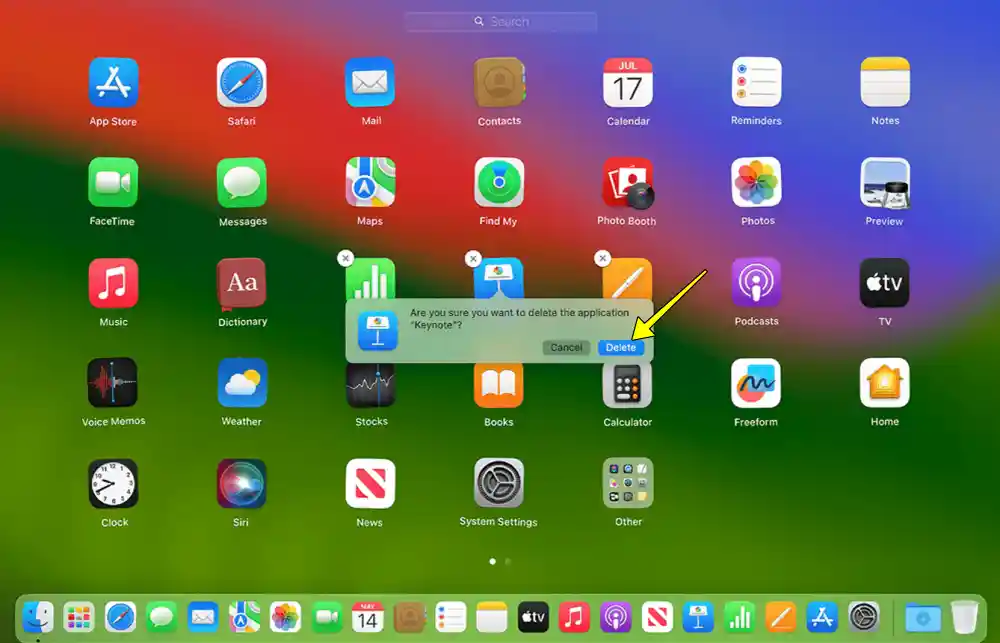Open the Weather app
The width and height of the screenshot is (1000, 643).
point(242,381)
